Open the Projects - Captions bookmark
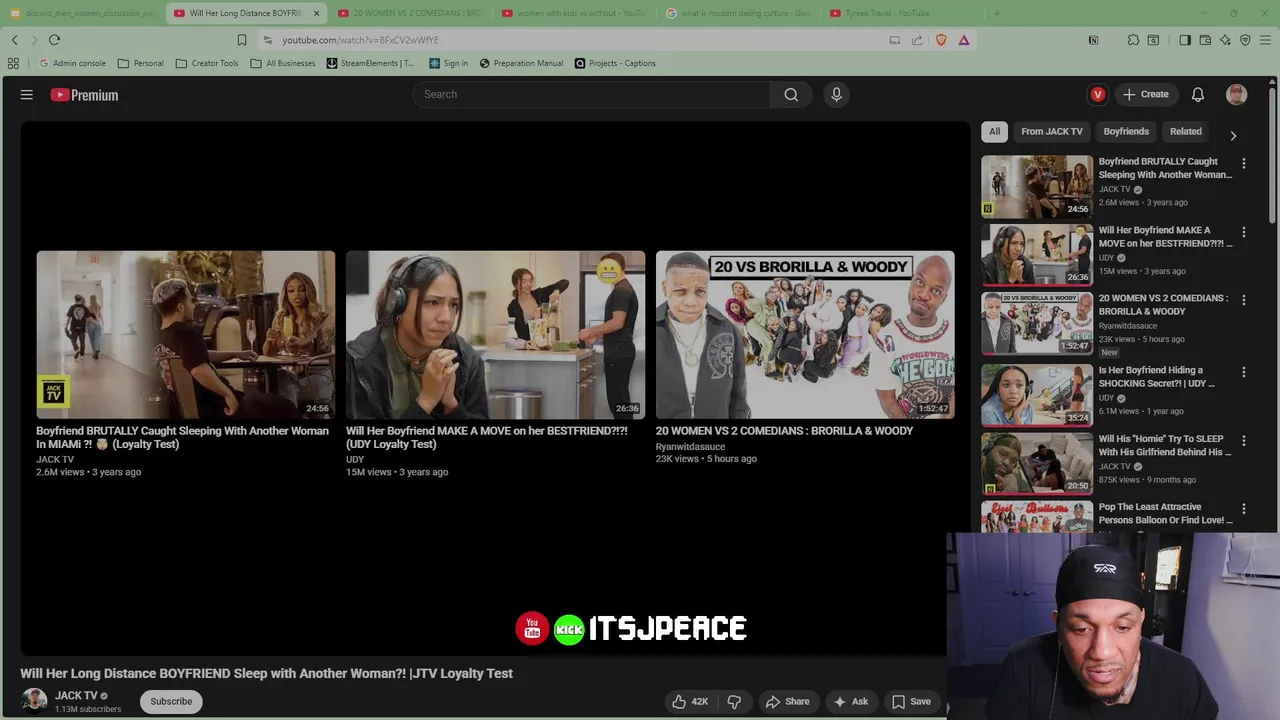 click(x=615, y=63)
